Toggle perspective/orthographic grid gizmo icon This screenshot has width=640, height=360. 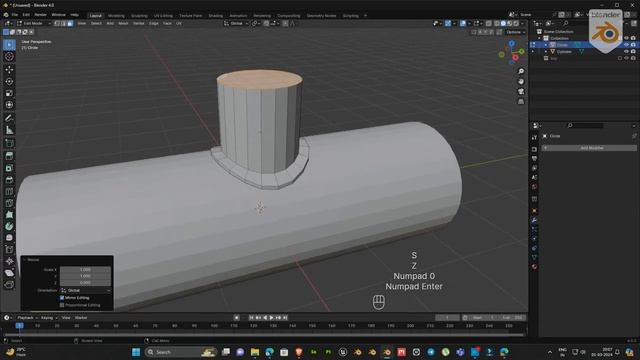tap(521, 101)
